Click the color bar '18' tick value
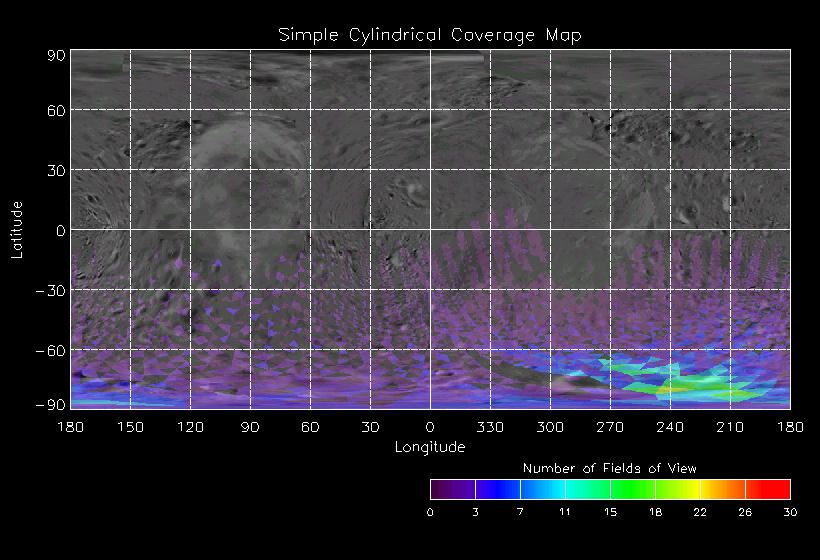Screen dimensions: 820x560 point(655,512)
